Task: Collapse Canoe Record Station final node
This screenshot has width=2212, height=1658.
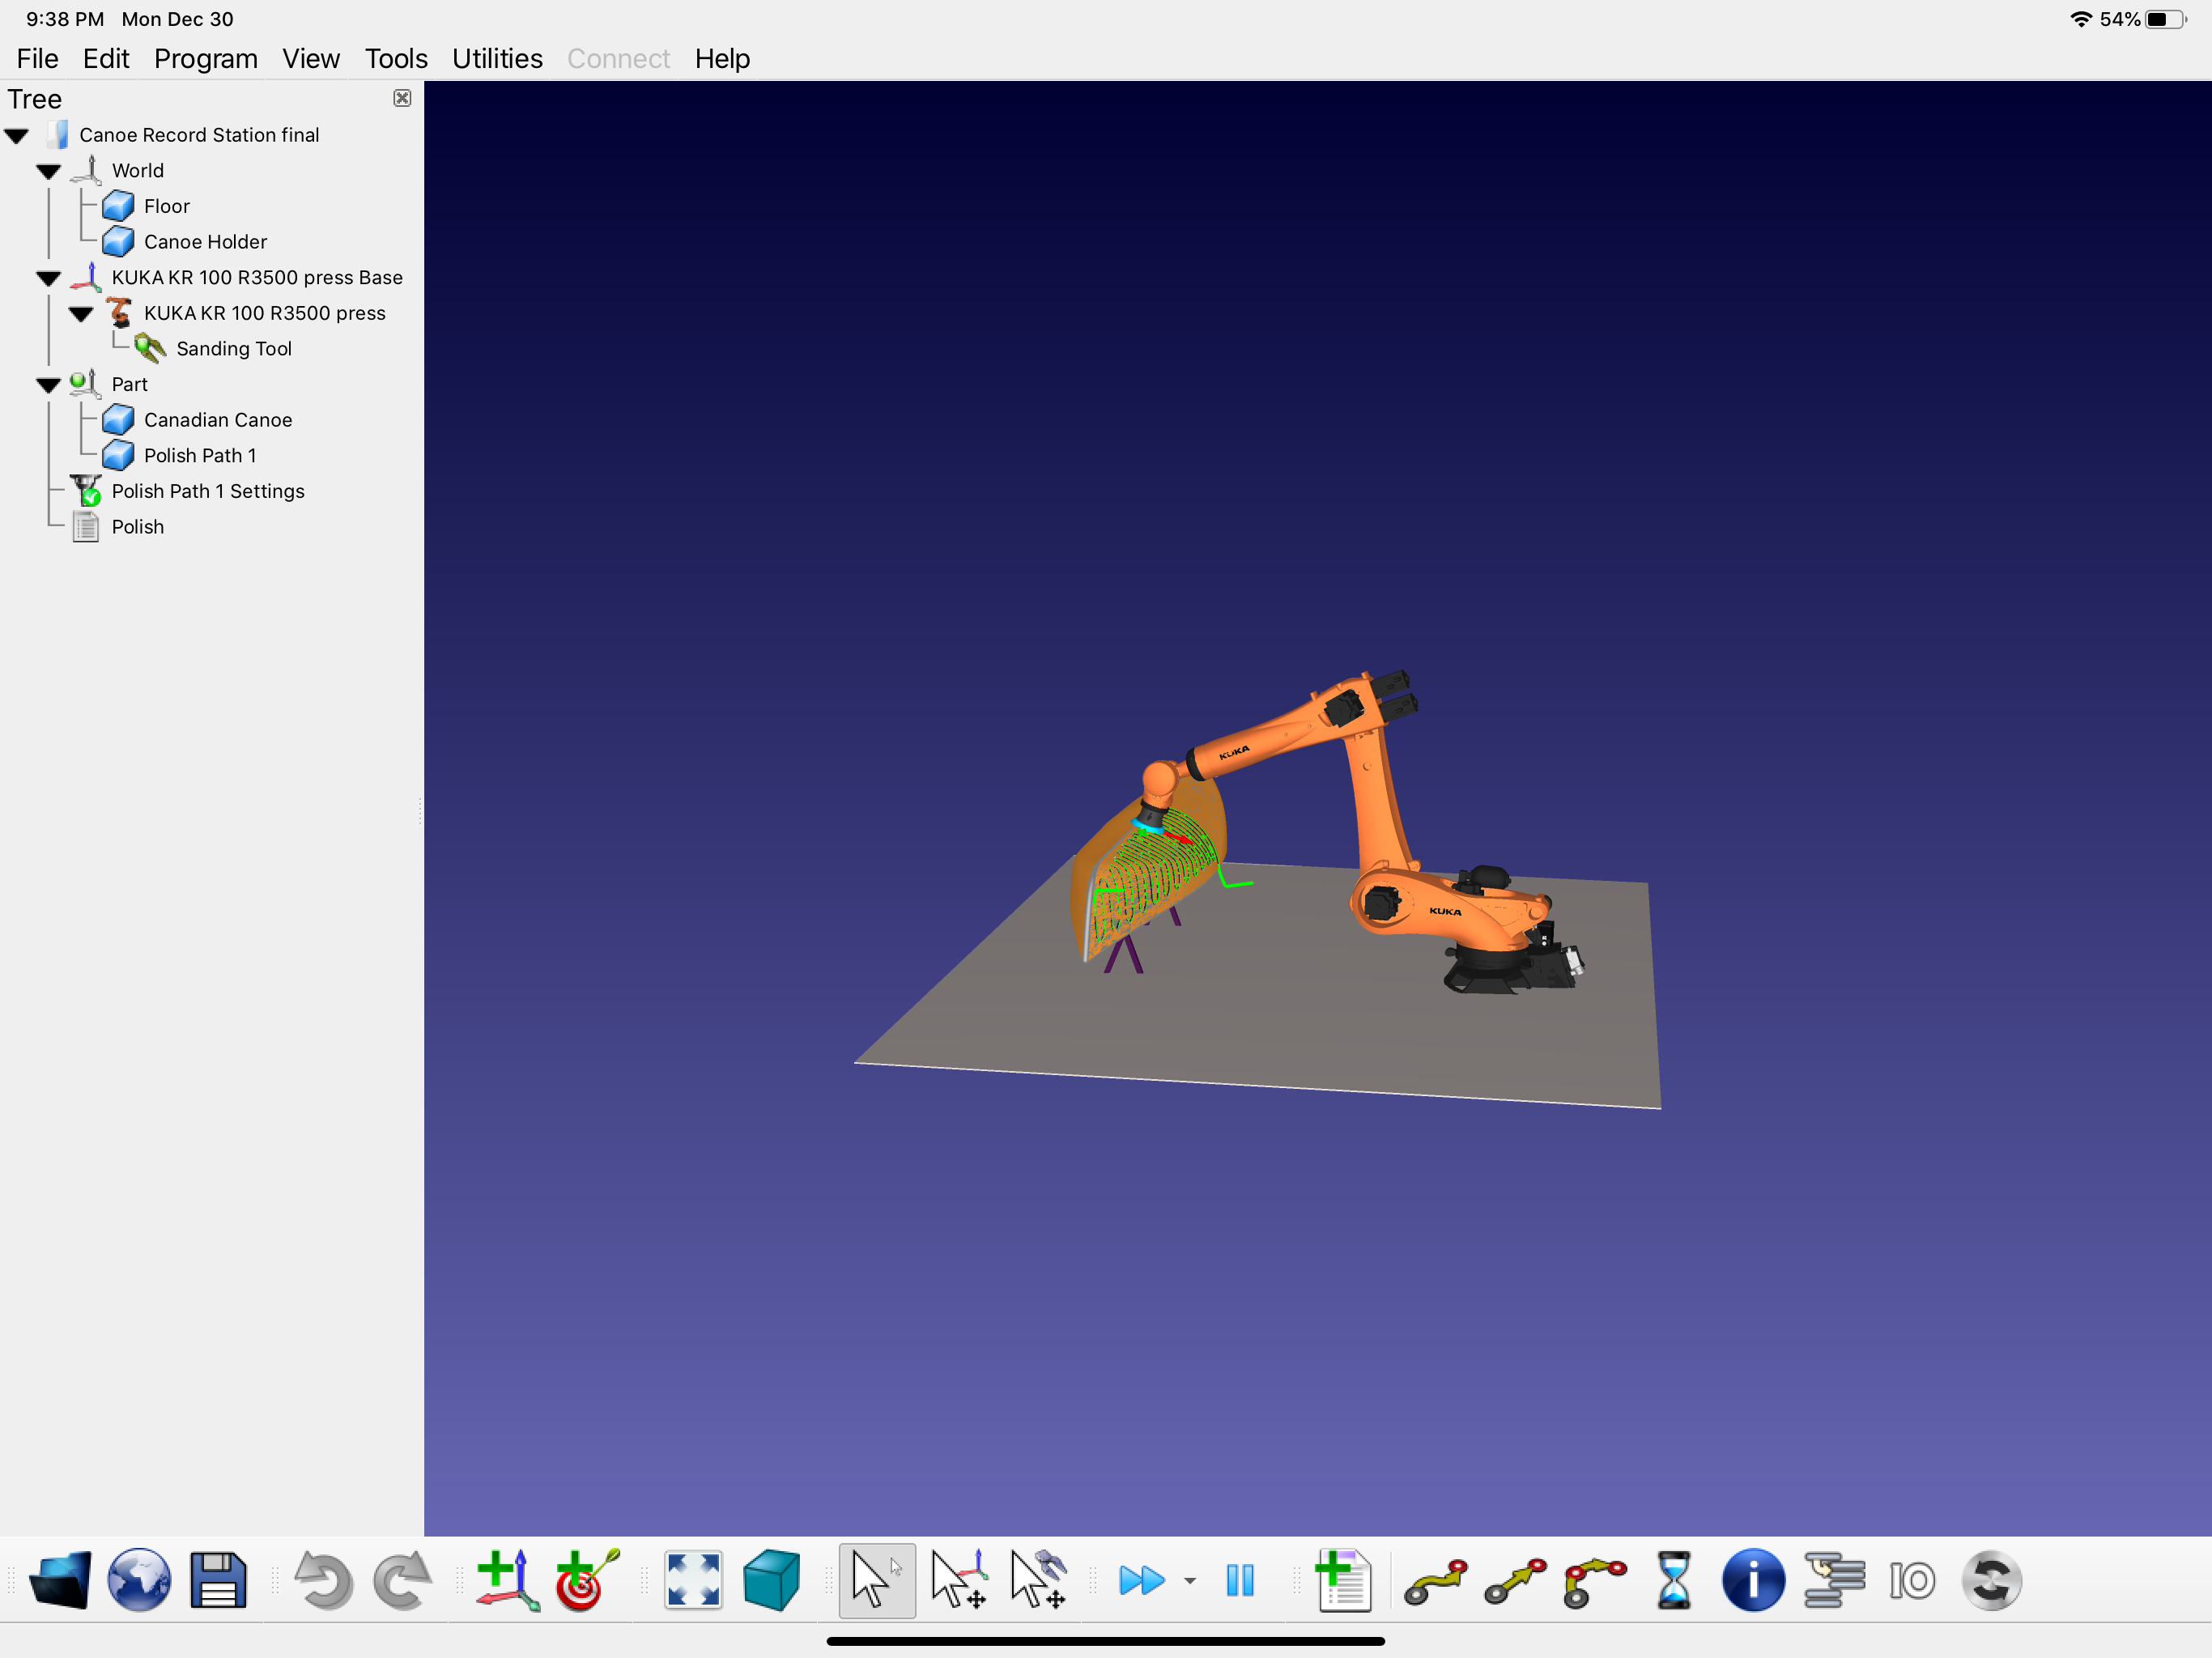Action: [x=17, y=136]
